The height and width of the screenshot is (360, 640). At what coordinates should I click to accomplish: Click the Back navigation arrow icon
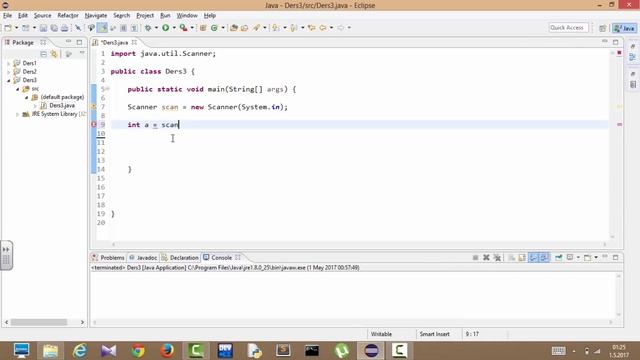pos(323,28)
